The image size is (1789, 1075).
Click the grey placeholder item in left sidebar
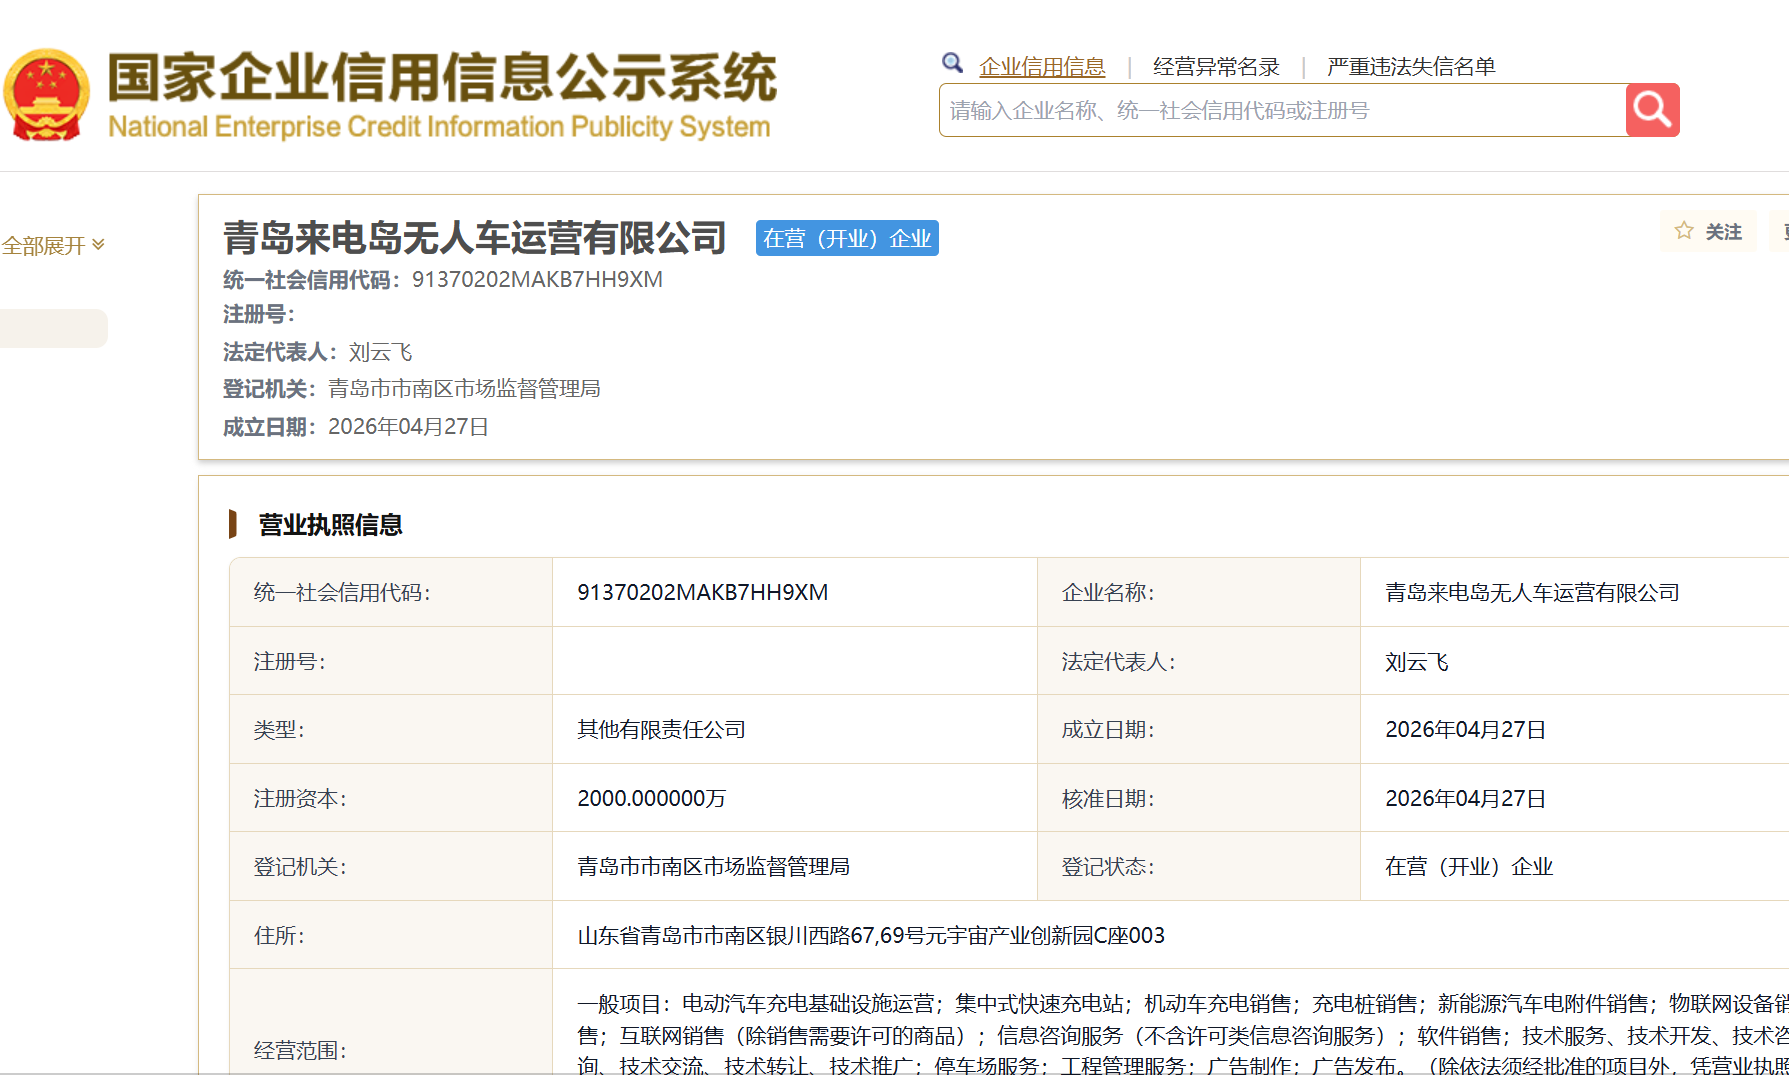pos(53,328)
